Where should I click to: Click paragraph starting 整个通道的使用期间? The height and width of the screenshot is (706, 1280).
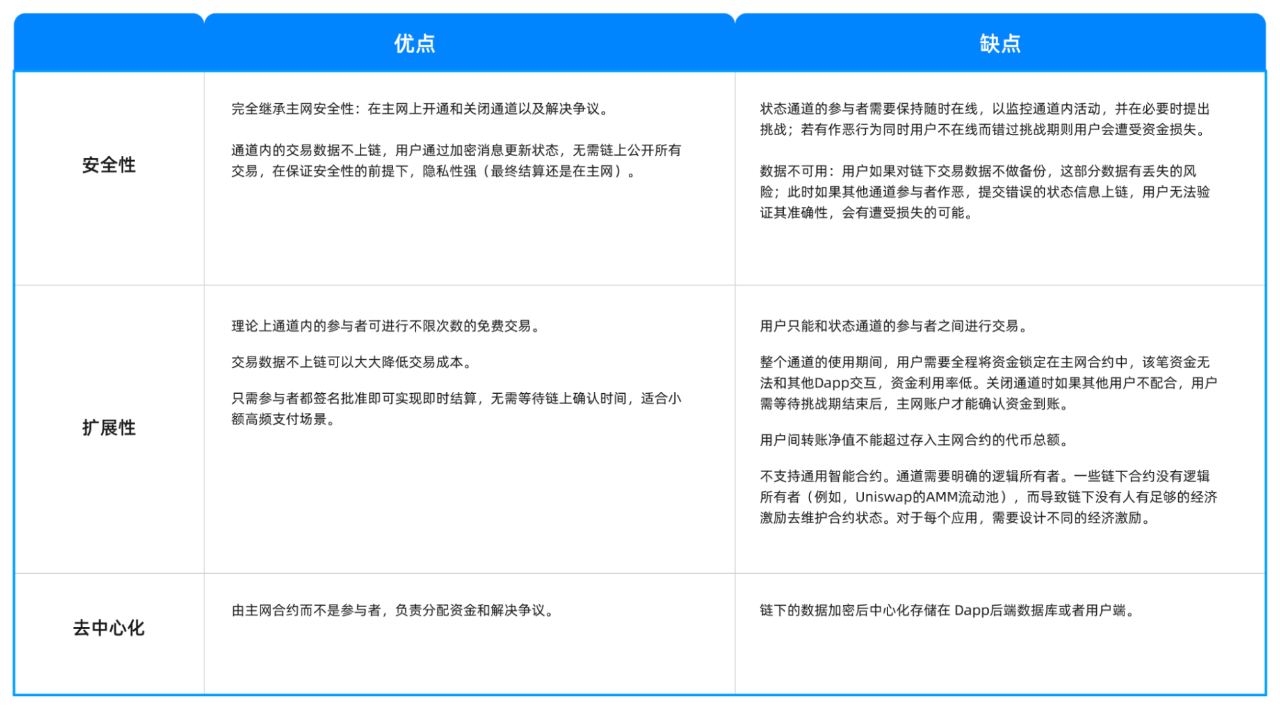click(x=989, y=382)
